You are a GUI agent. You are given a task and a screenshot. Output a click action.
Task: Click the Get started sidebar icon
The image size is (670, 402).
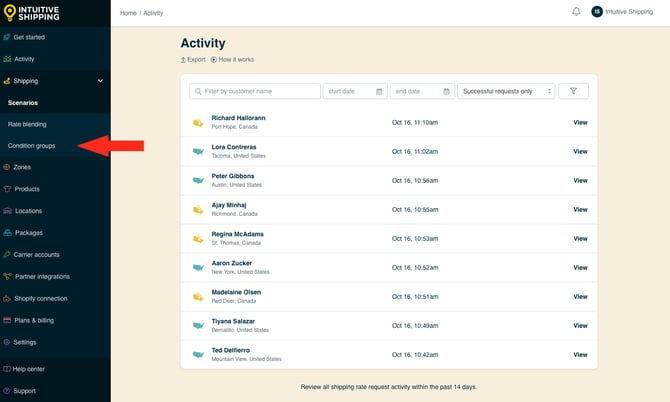pyautogui.click(x=7, y=37)
